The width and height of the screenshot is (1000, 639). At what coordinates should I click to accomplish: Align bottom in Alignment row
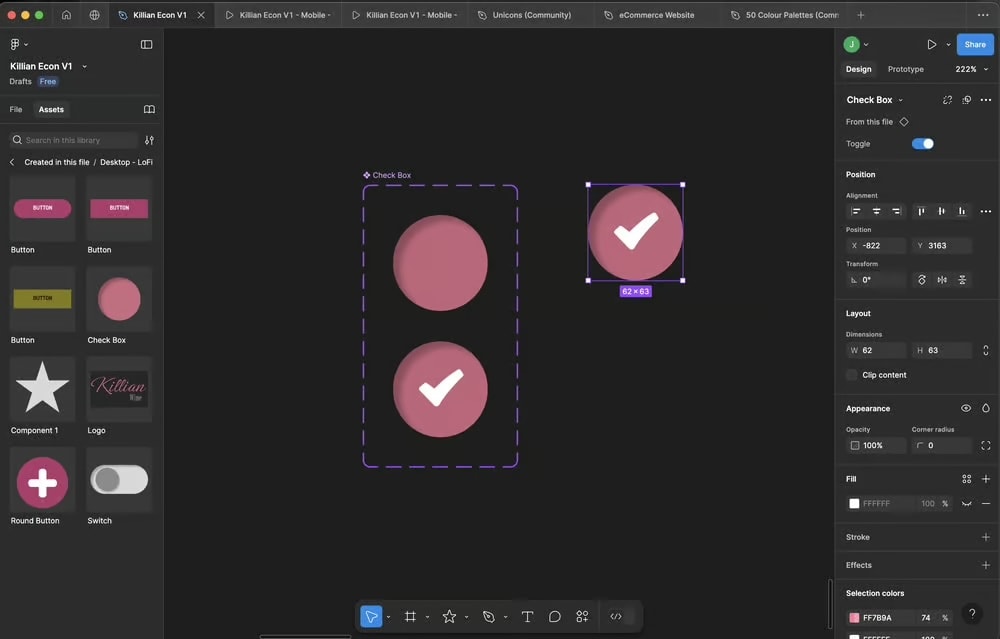[x=962, y=211]
